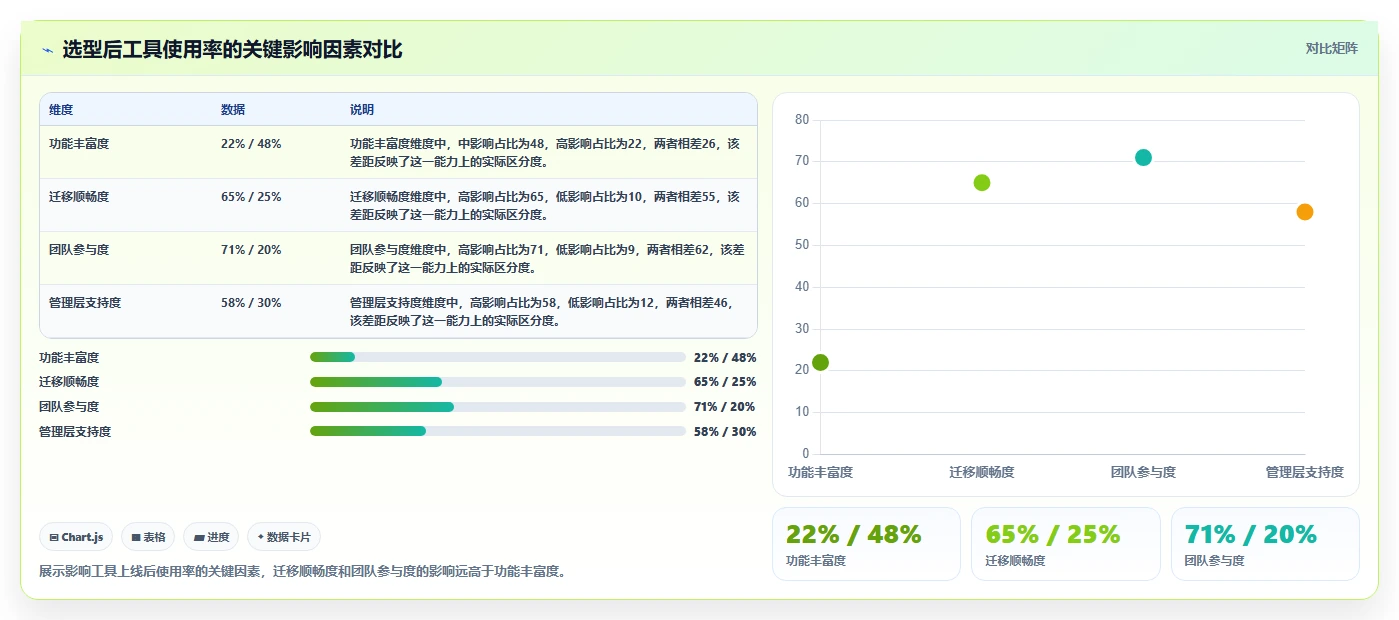Click the 功能丰富度 x-axis label

pyautogui.click(x=820, y=472)
